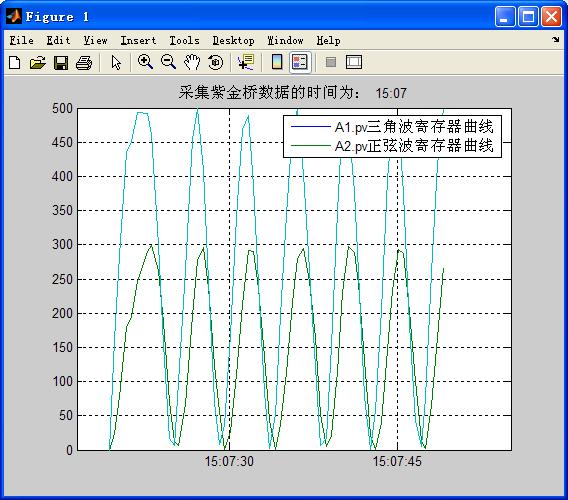Save figure with the floppy disk icon
Screen dimensions: 568x500
pyautogui.click(x=61, y=62)
